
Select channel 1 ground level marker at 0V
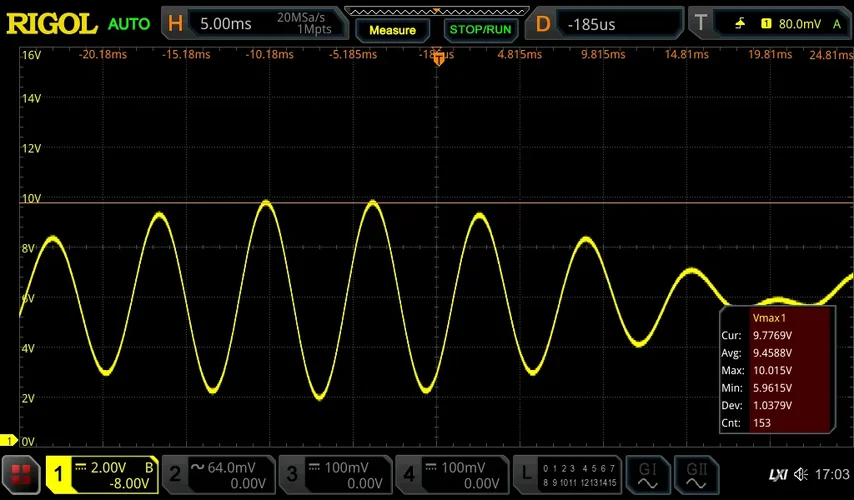(9, 440)
